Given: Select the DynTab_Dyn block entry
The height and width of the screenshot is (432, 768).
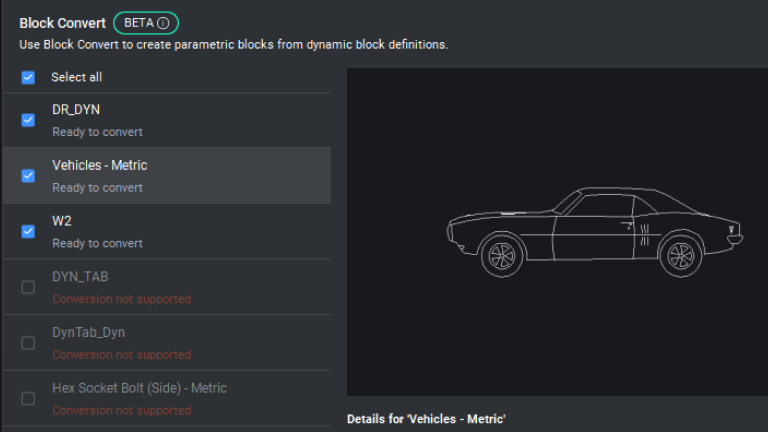Looking at the screenshot, I should tap(167, 343).
